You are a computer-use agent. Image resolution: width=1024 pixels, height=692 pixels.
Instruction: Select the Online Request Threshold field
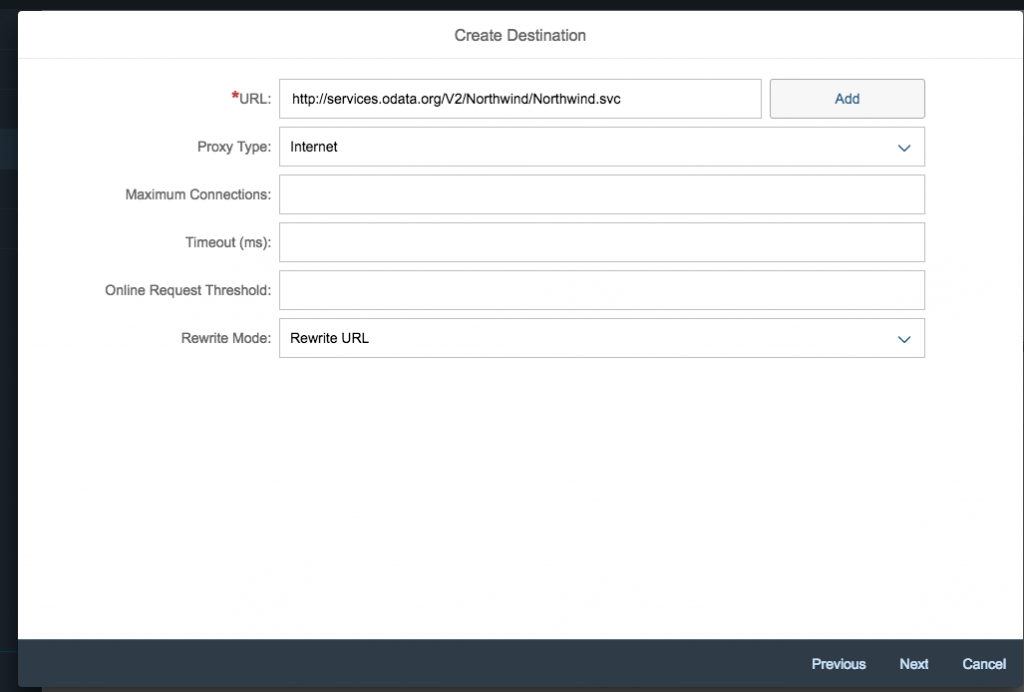[601, 290]
